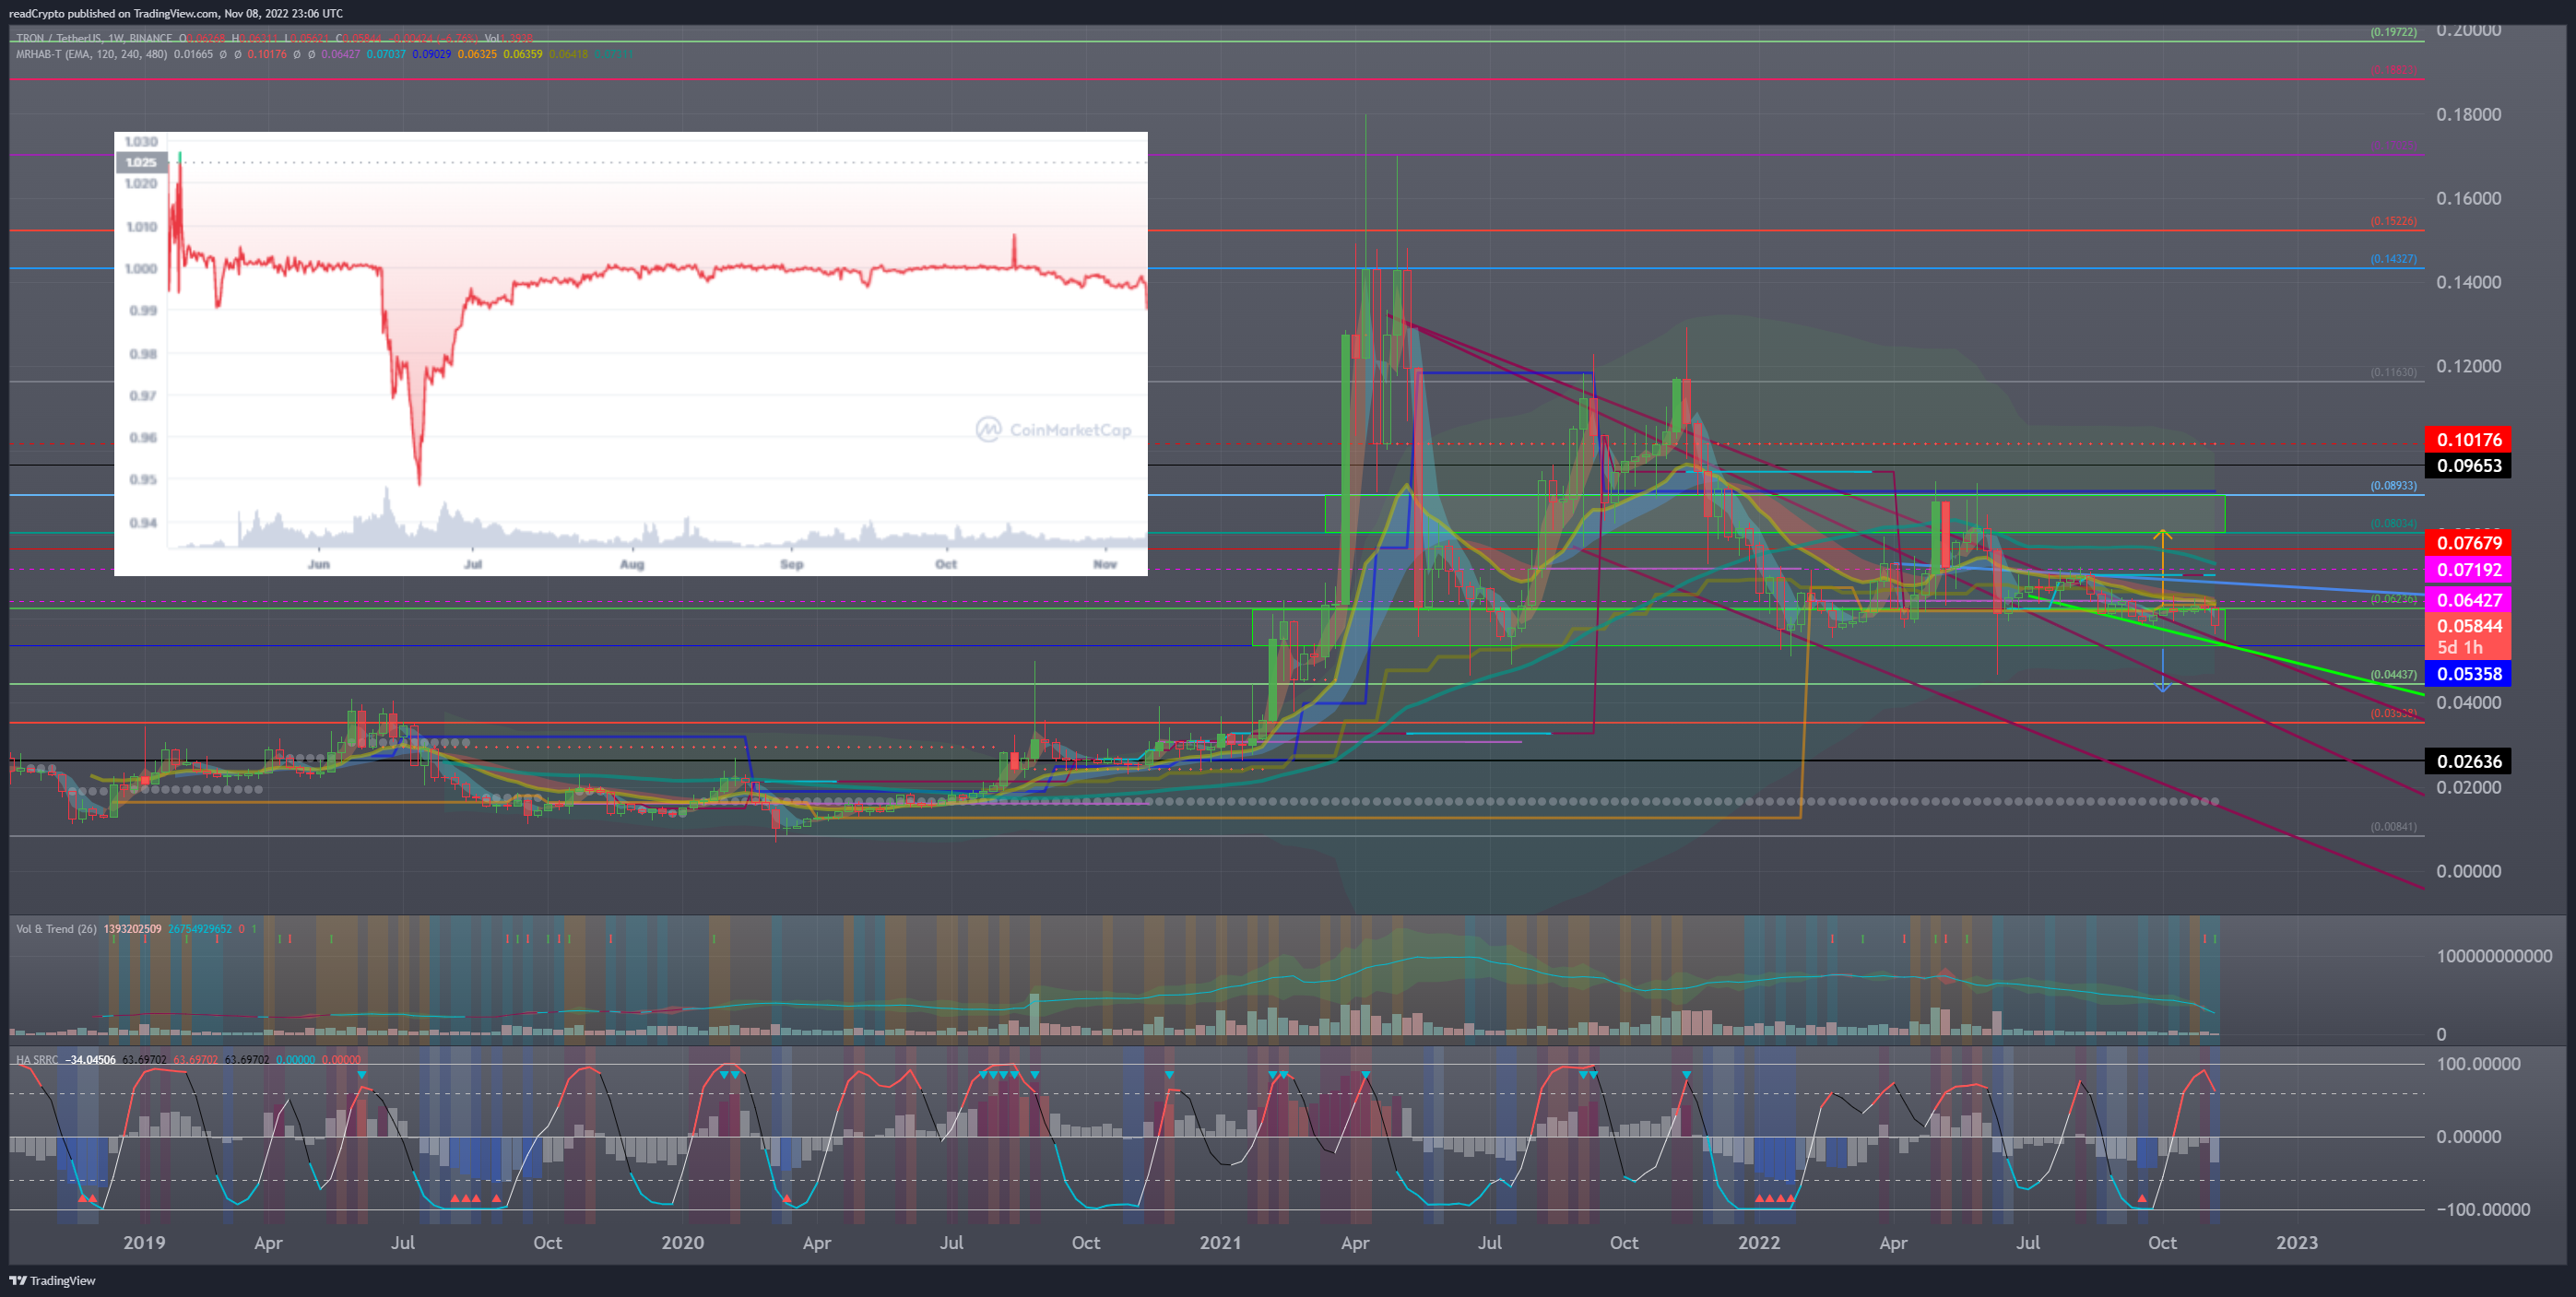Image resolution: width=2576 pixels, height=1297 pixels.
Task: Click the (0.15226) fib level label
Action: pos(2393,221)
